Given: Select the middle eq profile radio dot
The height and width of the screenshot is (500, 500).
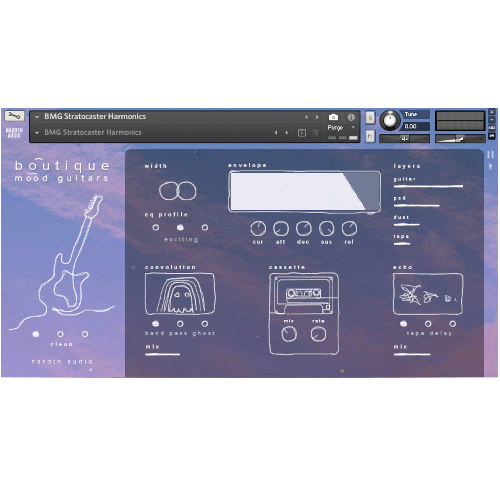Looking at the screenshot, I should 180,228.
